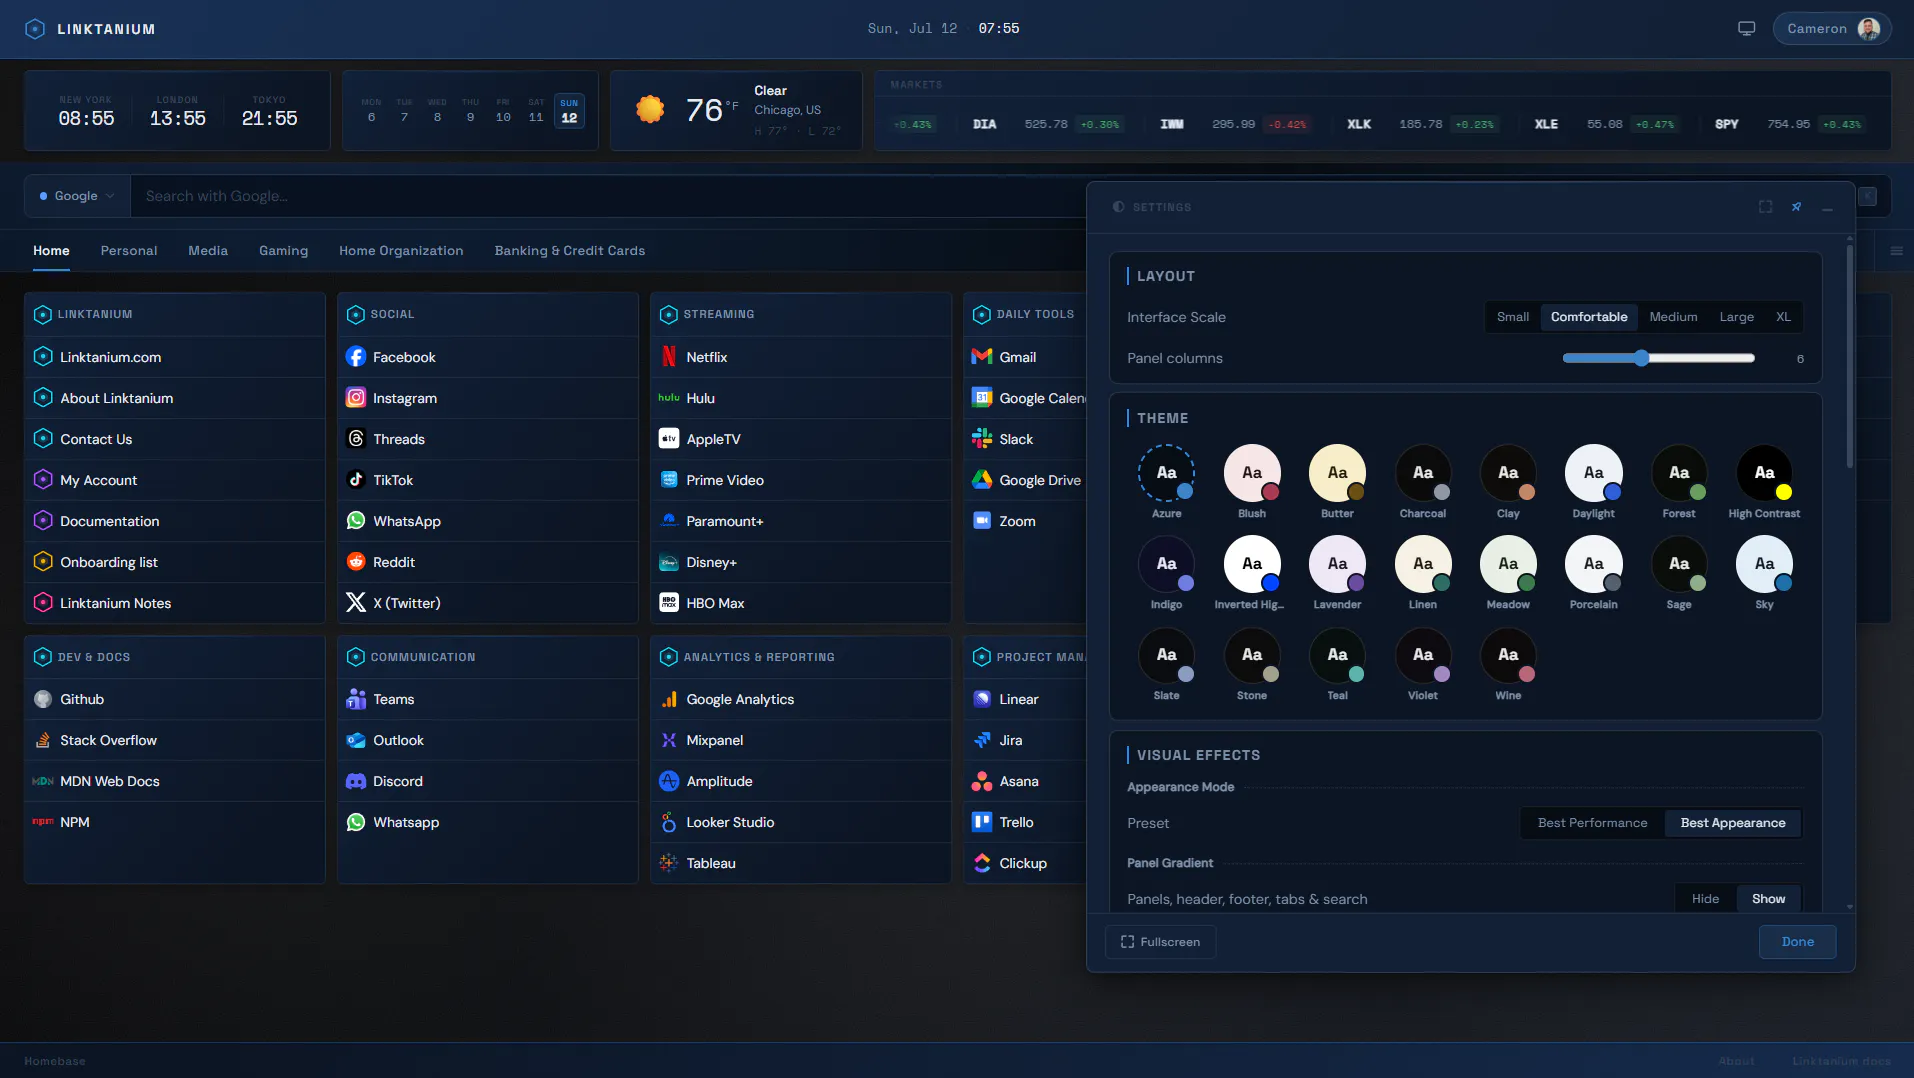Click the Slack icon
The height and width of the screenshot is (1078, 1914).
(x=982, y=439)
